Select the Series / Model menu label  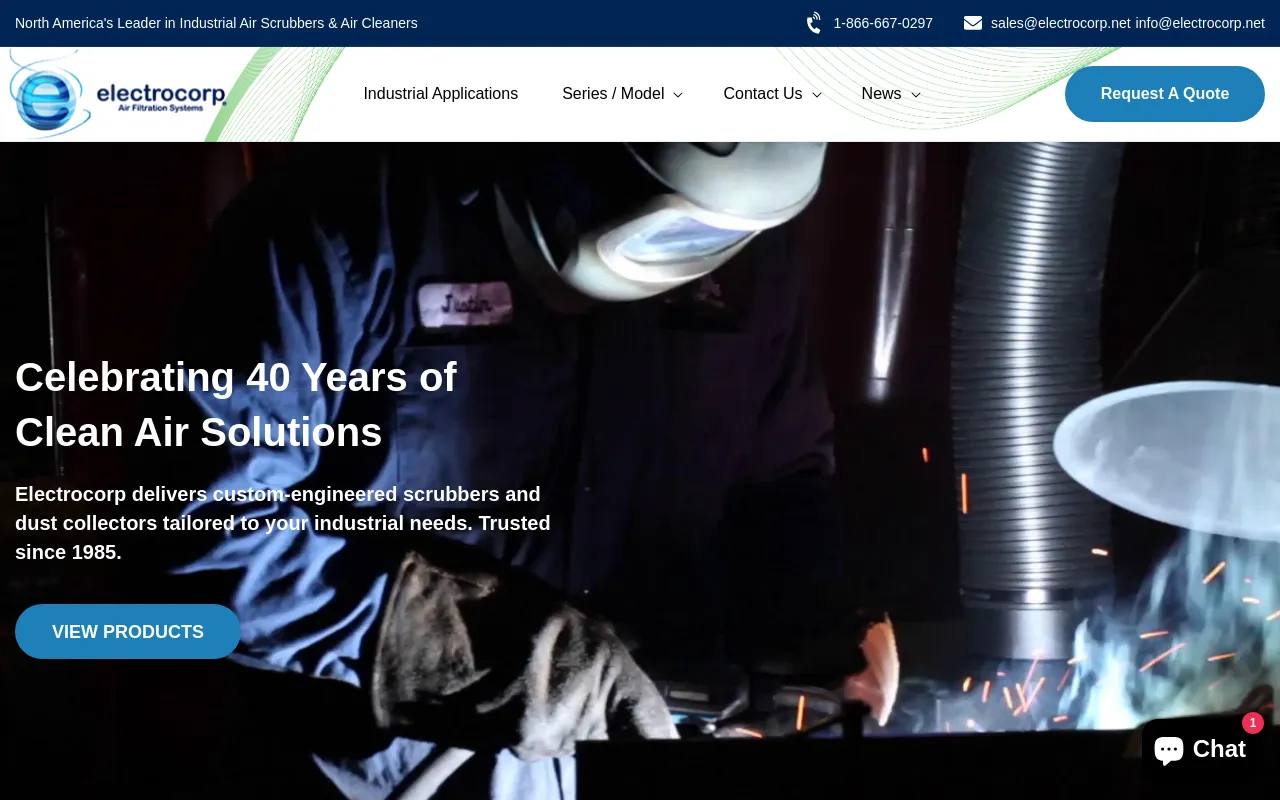point(612,94)
